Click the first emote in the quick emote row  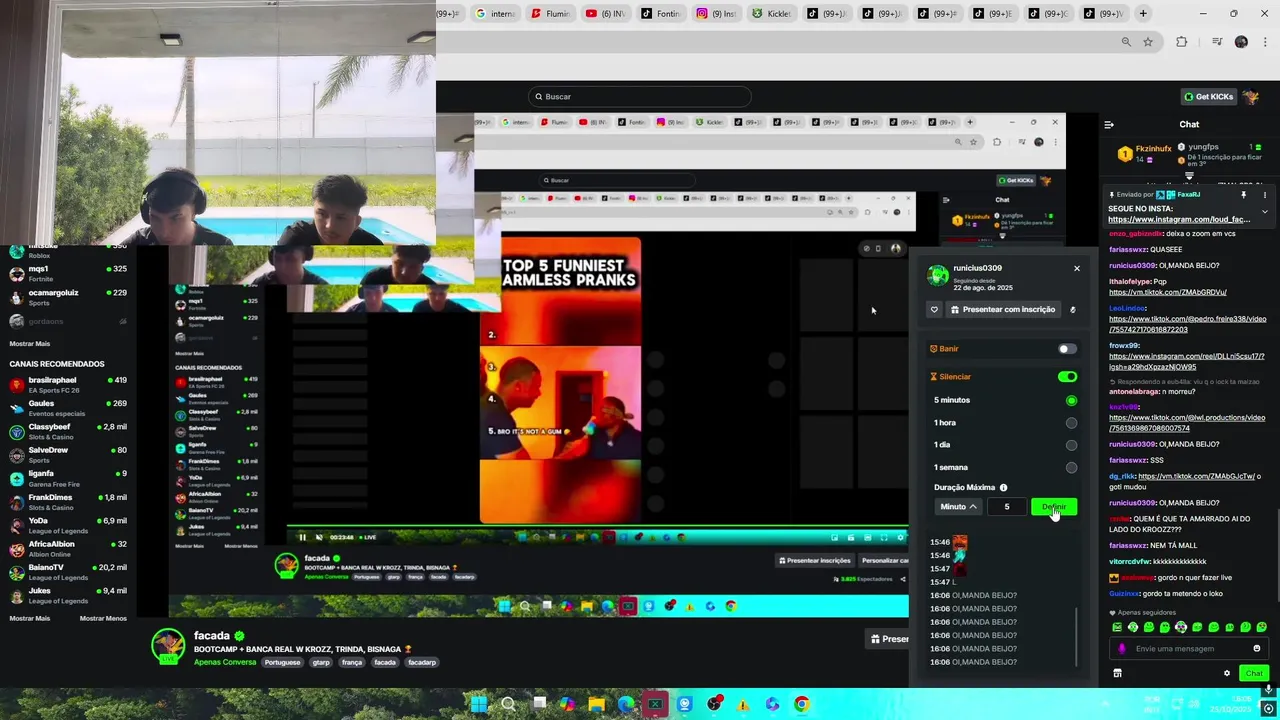(x=1117, y=628)
